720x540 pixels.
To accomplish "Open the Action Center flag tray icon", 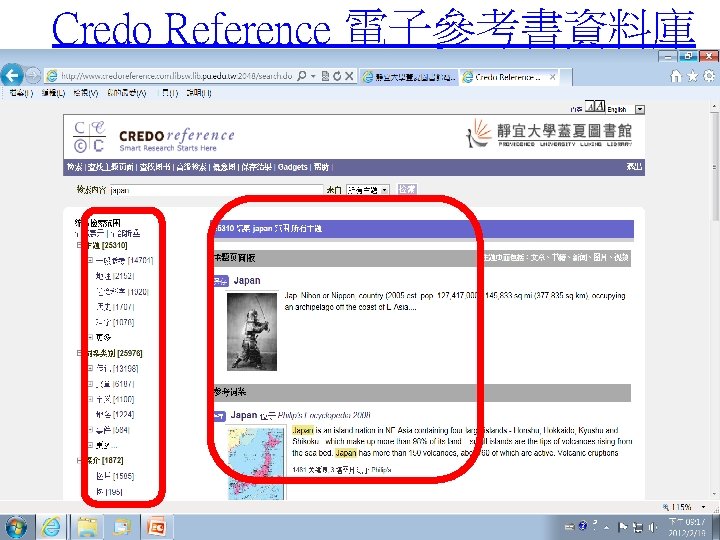I will point(623,527).
